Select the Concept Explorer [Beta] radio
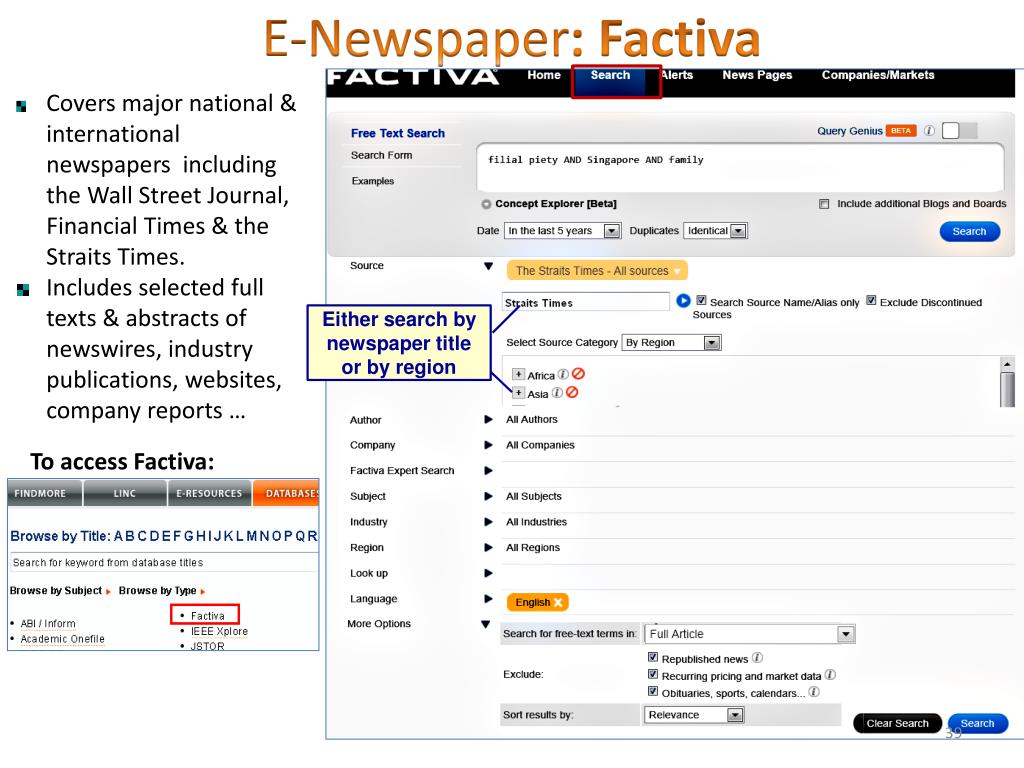Image resolution: width=1024 pixels, height=768 pixels. pyautogui.click(x=486, y=204)
